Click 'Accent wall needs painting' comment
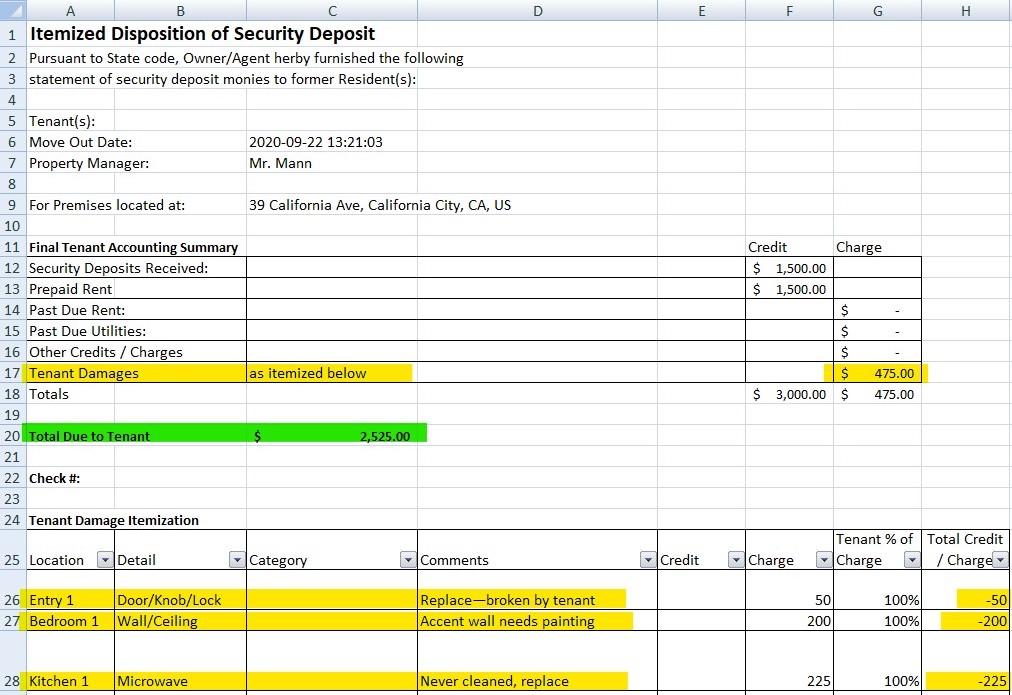 point(507,621)
